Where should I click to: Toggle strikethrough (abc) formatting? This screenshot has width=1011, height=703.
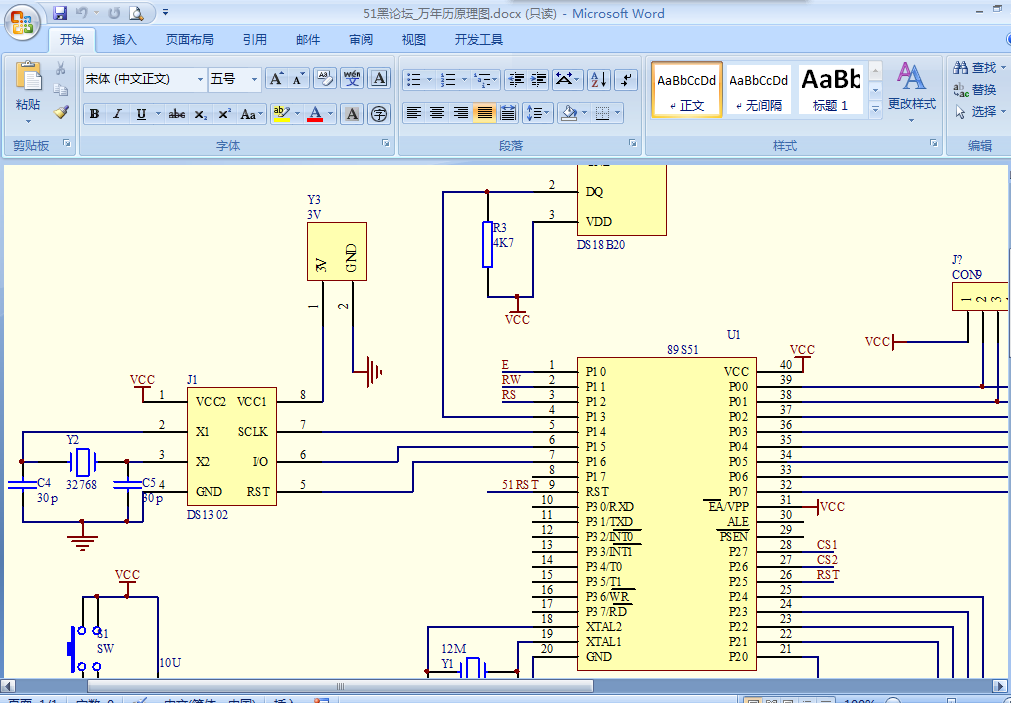pos(177,114)
